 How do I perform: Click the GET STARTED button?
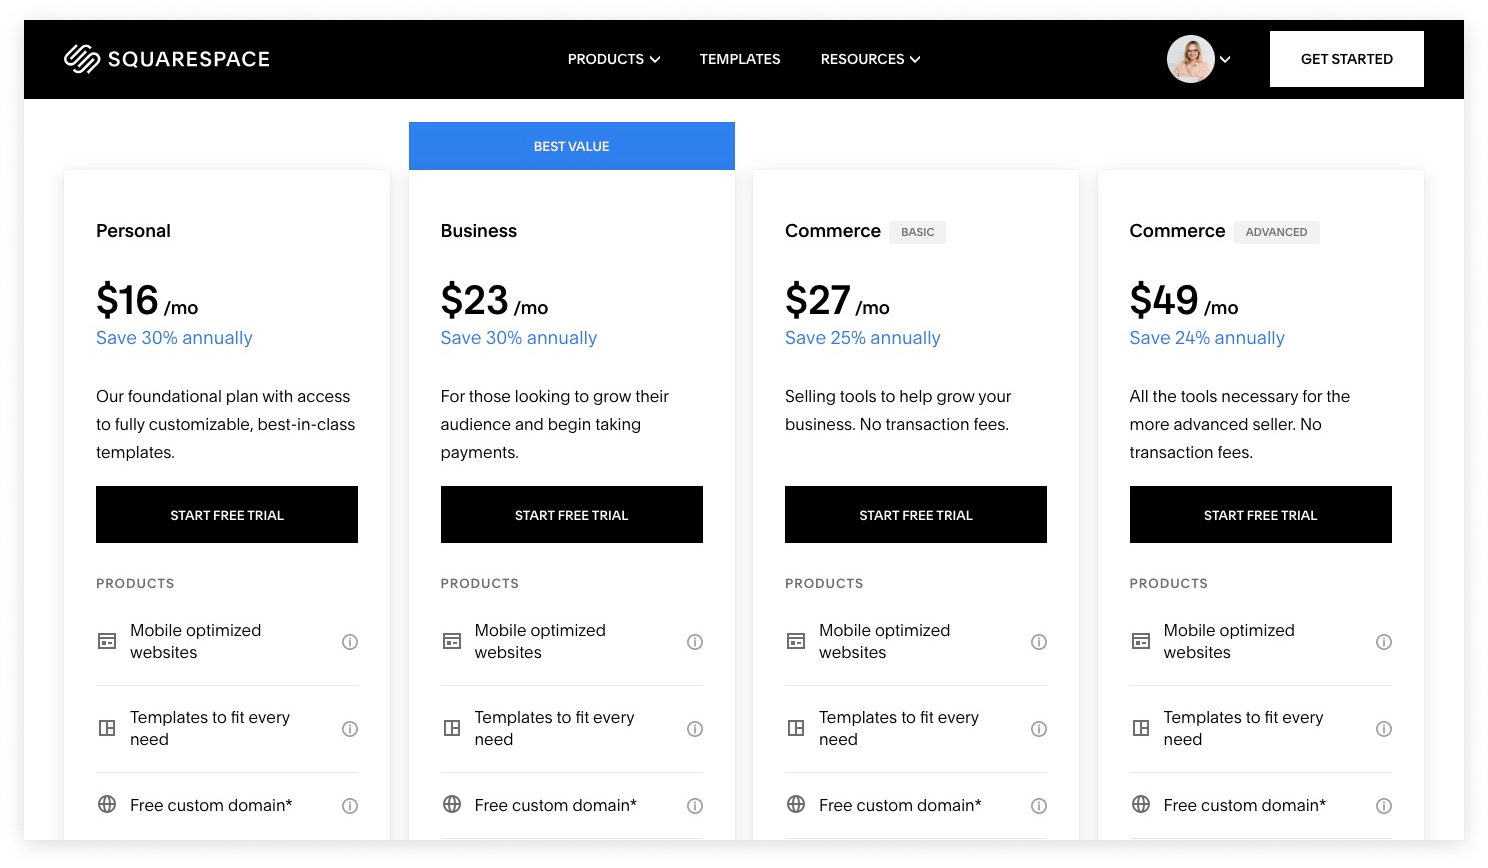tap(1346, 59)
